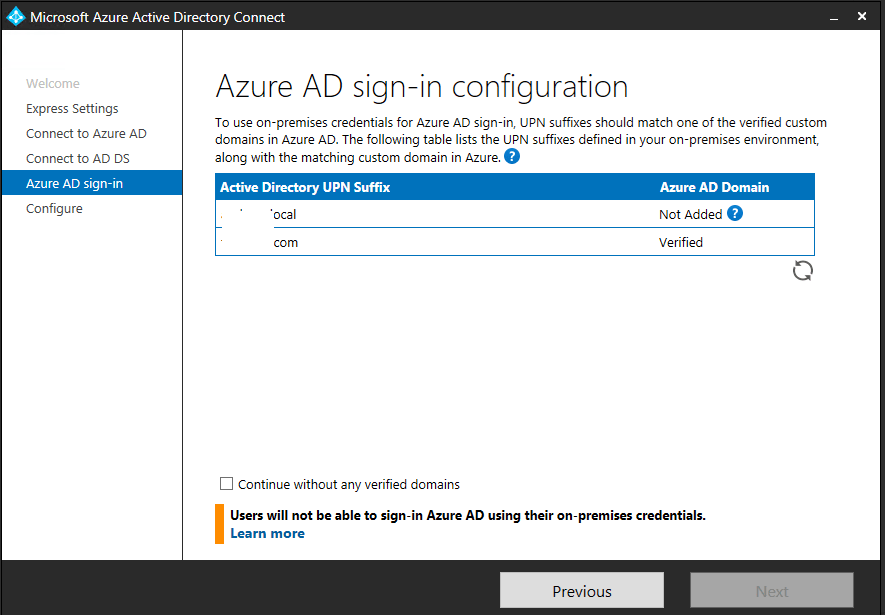Click help icon after description paragraph
This screenshot has width=885, height=615.
512,156
